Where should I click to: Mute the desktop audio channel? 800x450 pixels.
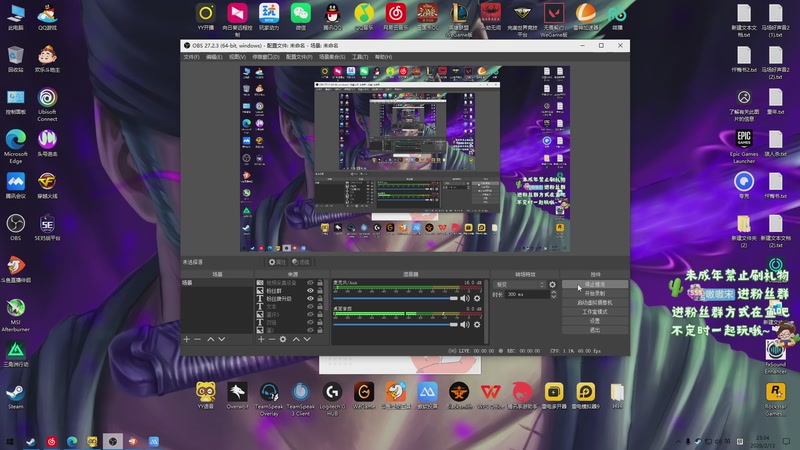(465, 324)
